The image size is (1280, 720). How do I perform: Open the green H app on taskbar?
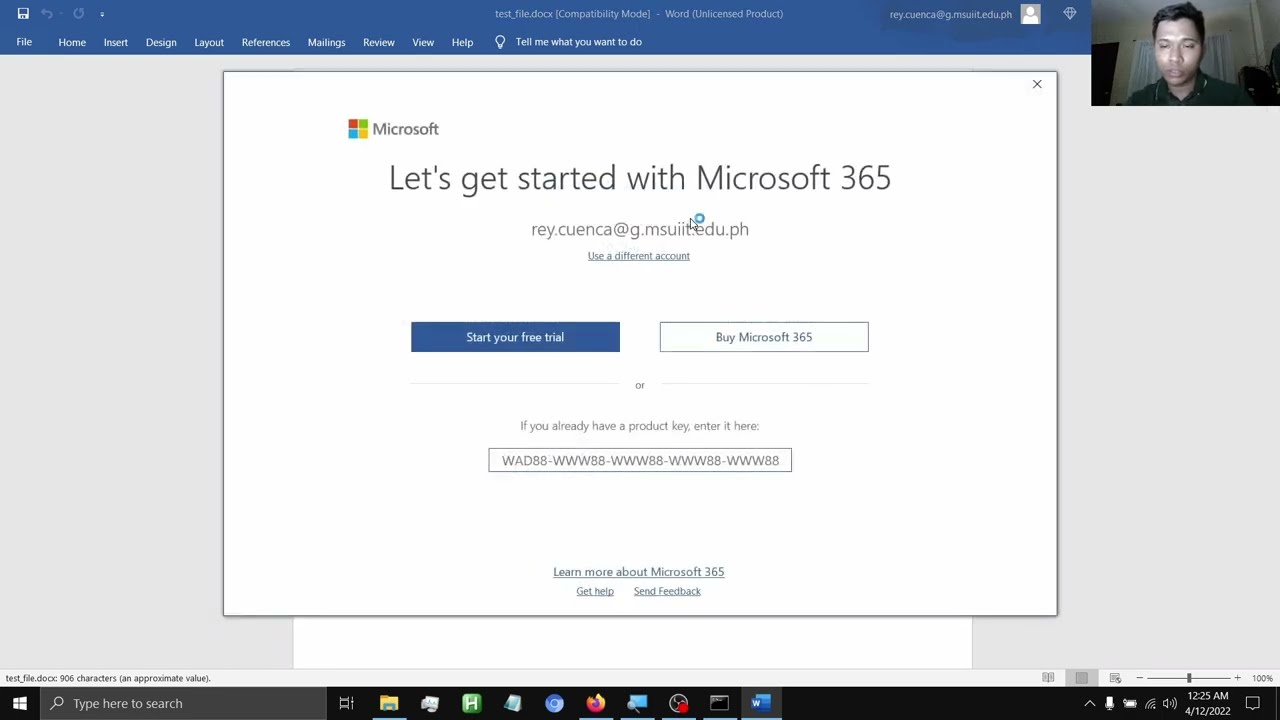471,703
